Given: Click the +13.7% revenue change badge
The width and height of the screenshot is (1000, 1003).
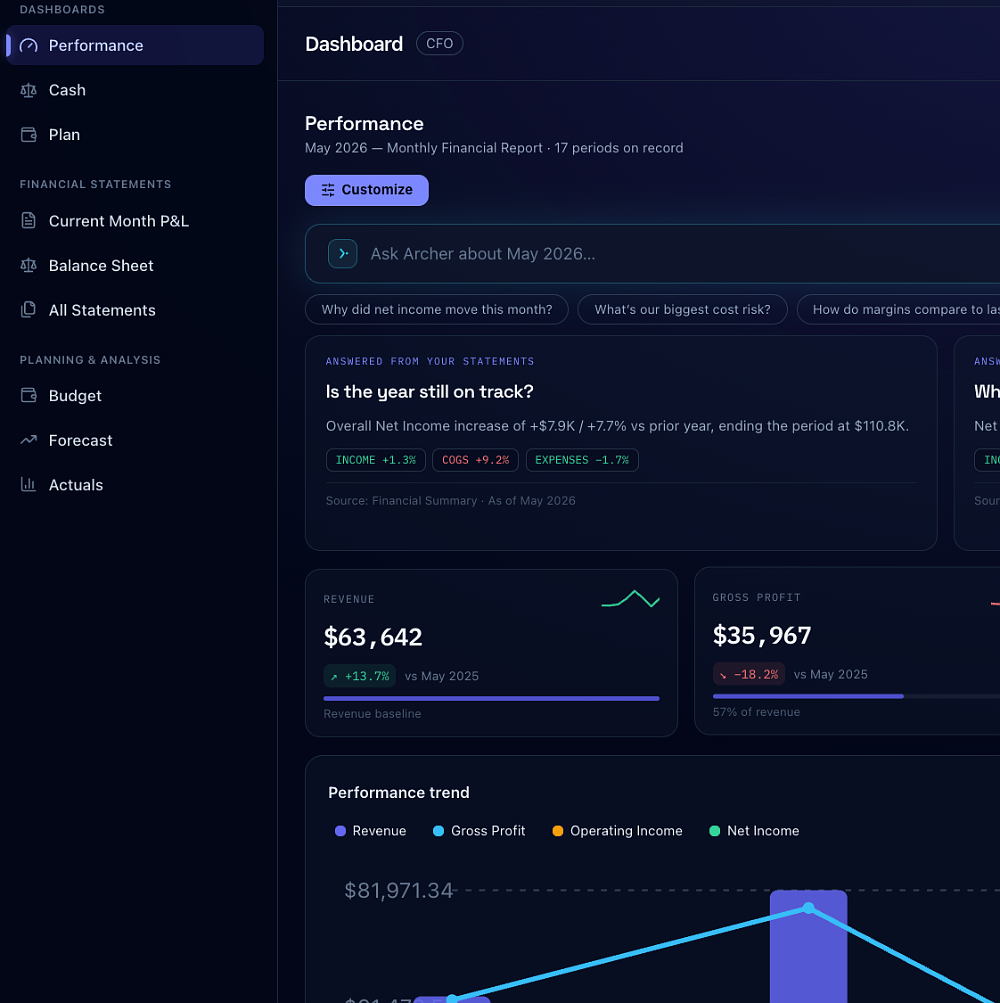Looking at the screenshot, I should click(360, 676).
